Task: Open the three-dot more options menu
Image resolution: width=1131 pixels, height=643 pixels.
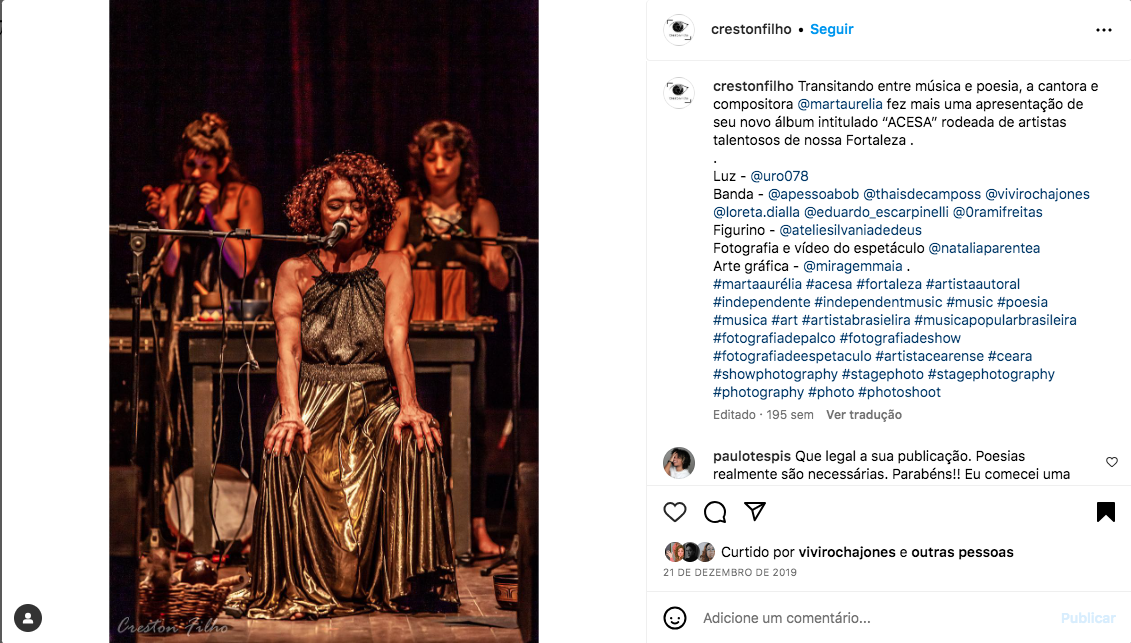Action: click(1104, 30)
